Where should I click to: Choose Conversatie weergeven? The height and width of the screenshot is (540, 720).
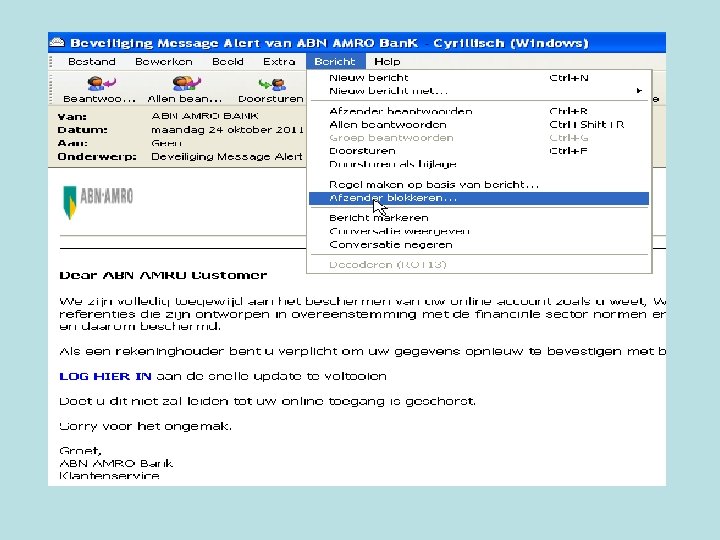point(479,231)
